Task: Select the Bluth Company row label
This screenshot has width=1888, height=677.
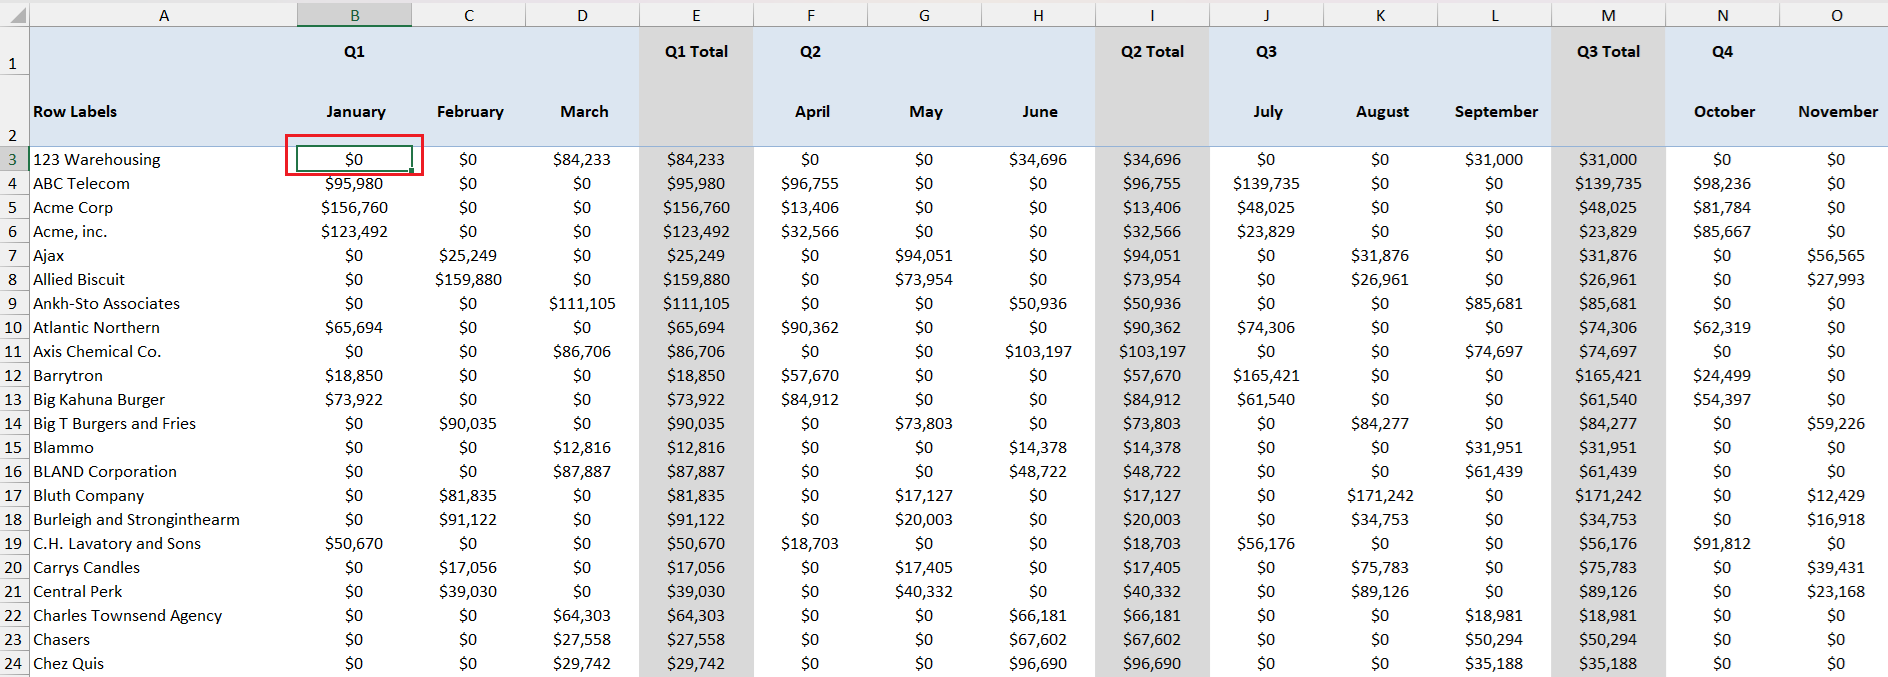Action: click(x=88, y=495)
